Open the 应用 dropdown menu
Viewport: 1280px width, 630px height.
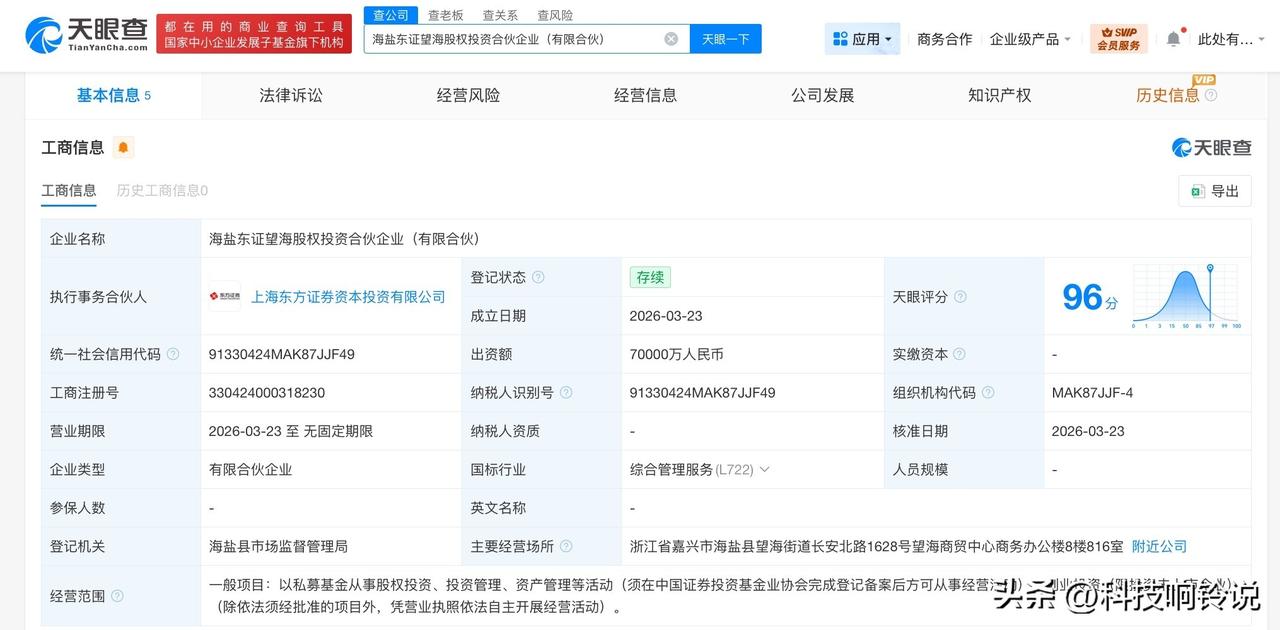862,37
